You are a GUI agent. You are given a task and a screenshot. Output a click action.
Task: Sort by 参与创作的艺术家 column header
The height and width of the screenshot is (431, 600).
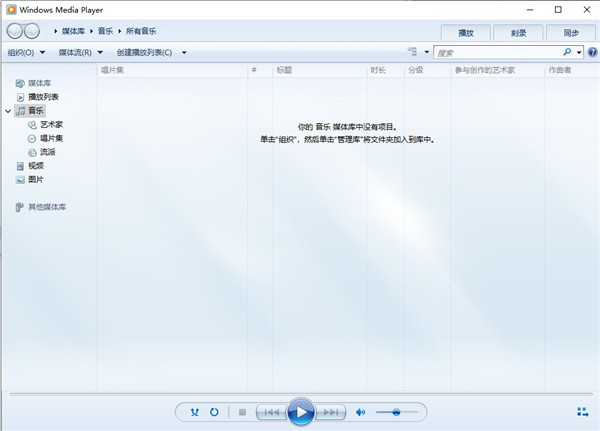tap(497, 70)
